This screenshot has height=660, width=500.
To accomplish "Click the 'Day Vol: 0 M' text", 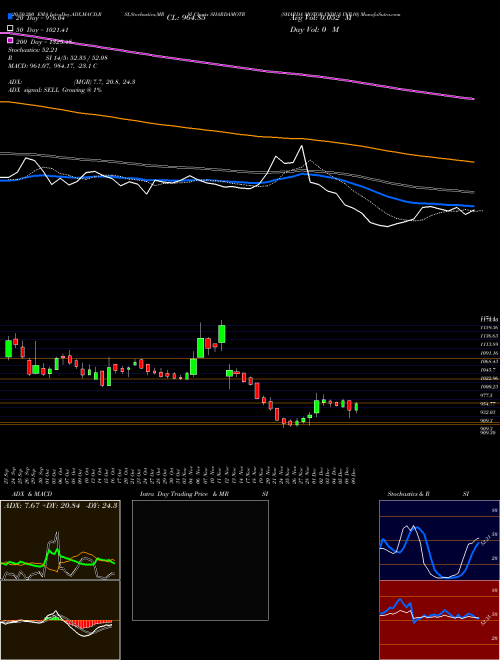I will coord(314,30).
